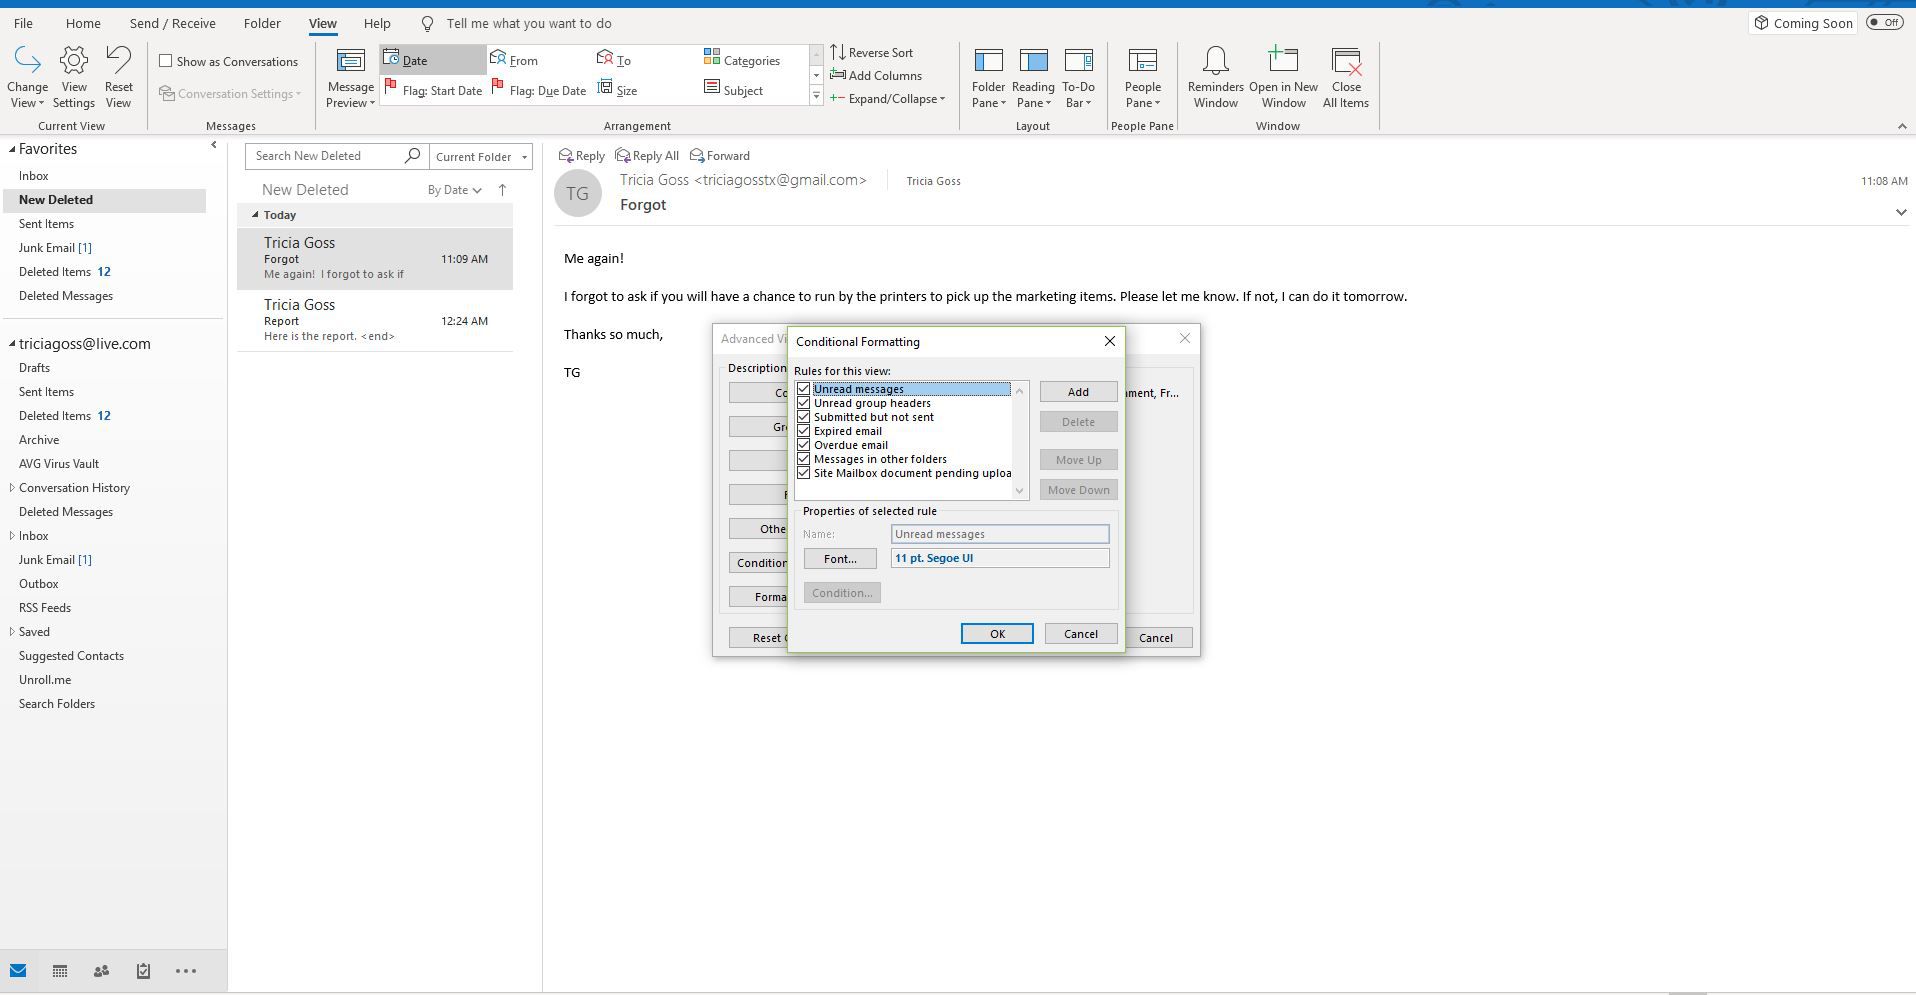The image size is (1916, 995).
Task: Open the Change View menu icon
Action: 27,76
